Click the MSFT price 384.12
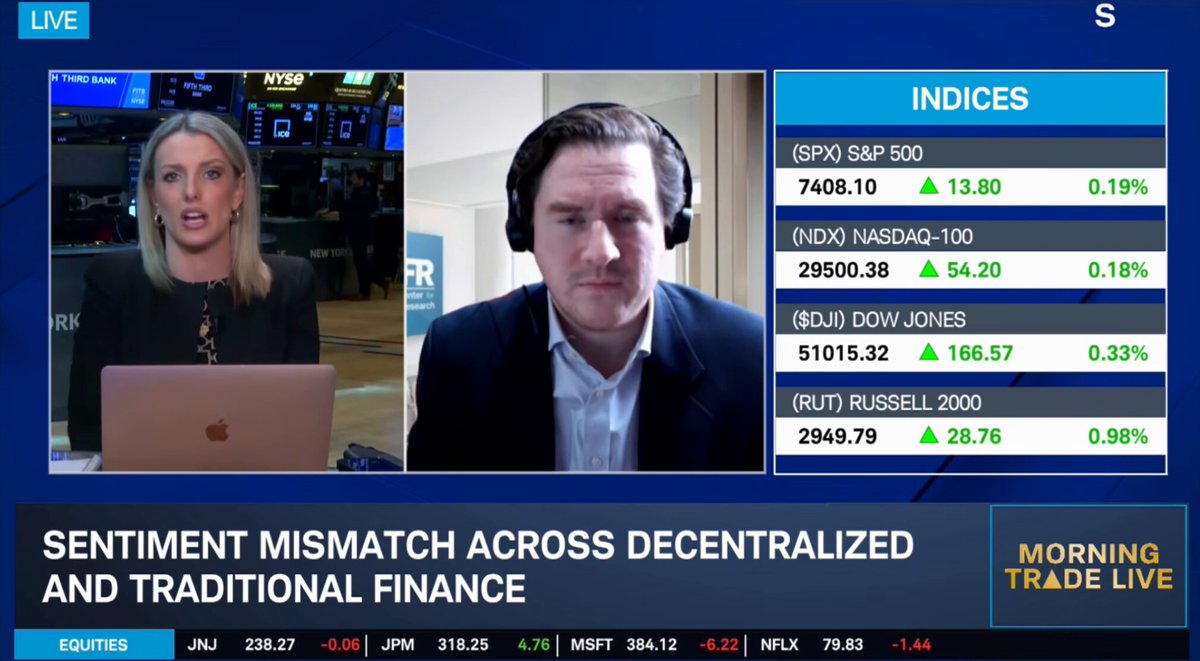1200x661 pixels. tap(651, 645)
